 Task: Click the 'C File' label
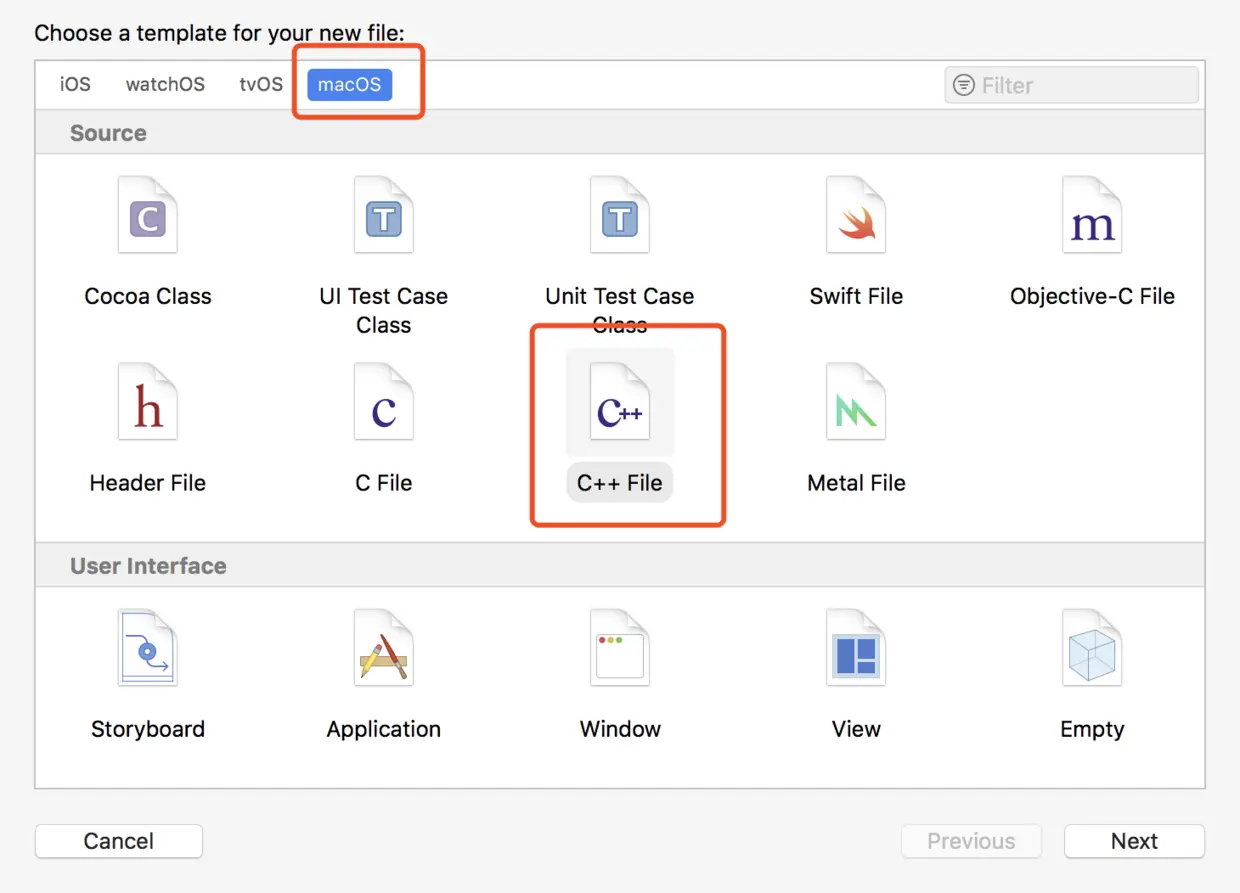[384, 483]
